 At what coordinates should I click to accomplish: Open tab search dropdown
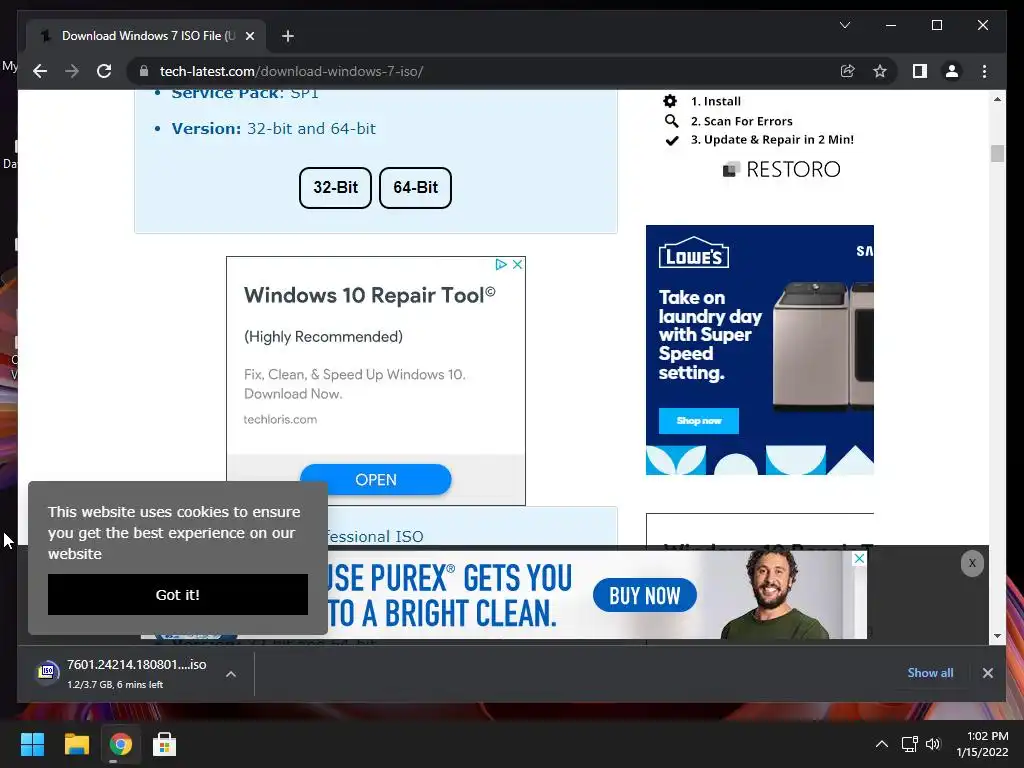pyautogui.click(x=844, y=25)
